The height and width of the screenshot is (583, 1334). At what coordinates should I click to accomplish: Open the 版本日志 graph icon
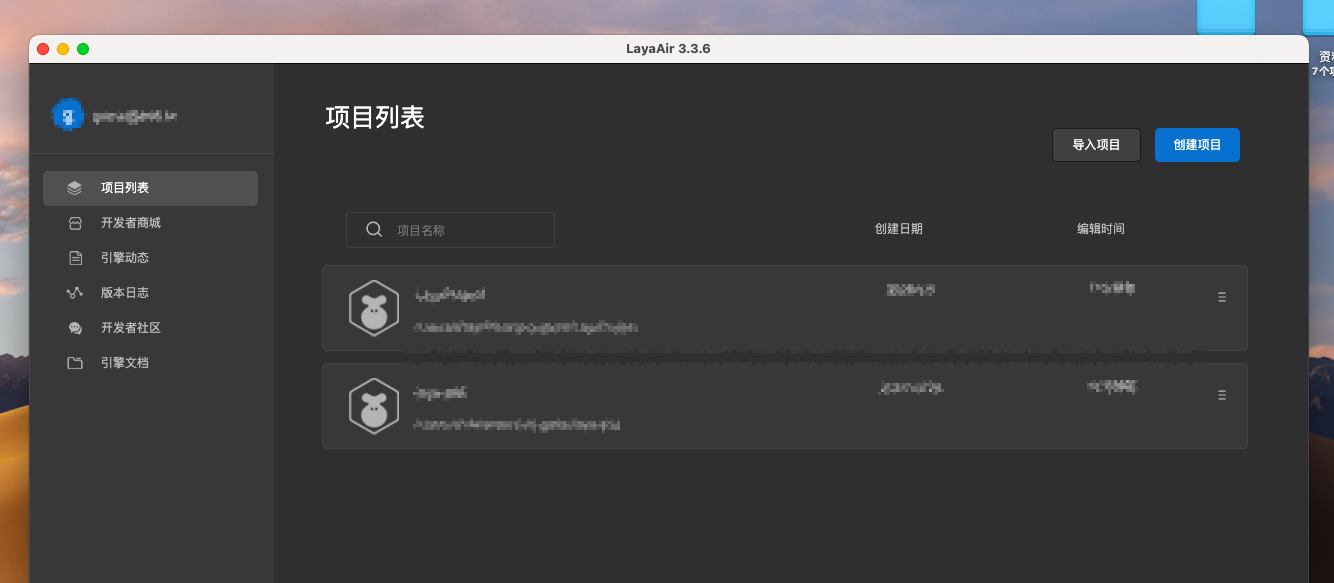coord(74,293)
